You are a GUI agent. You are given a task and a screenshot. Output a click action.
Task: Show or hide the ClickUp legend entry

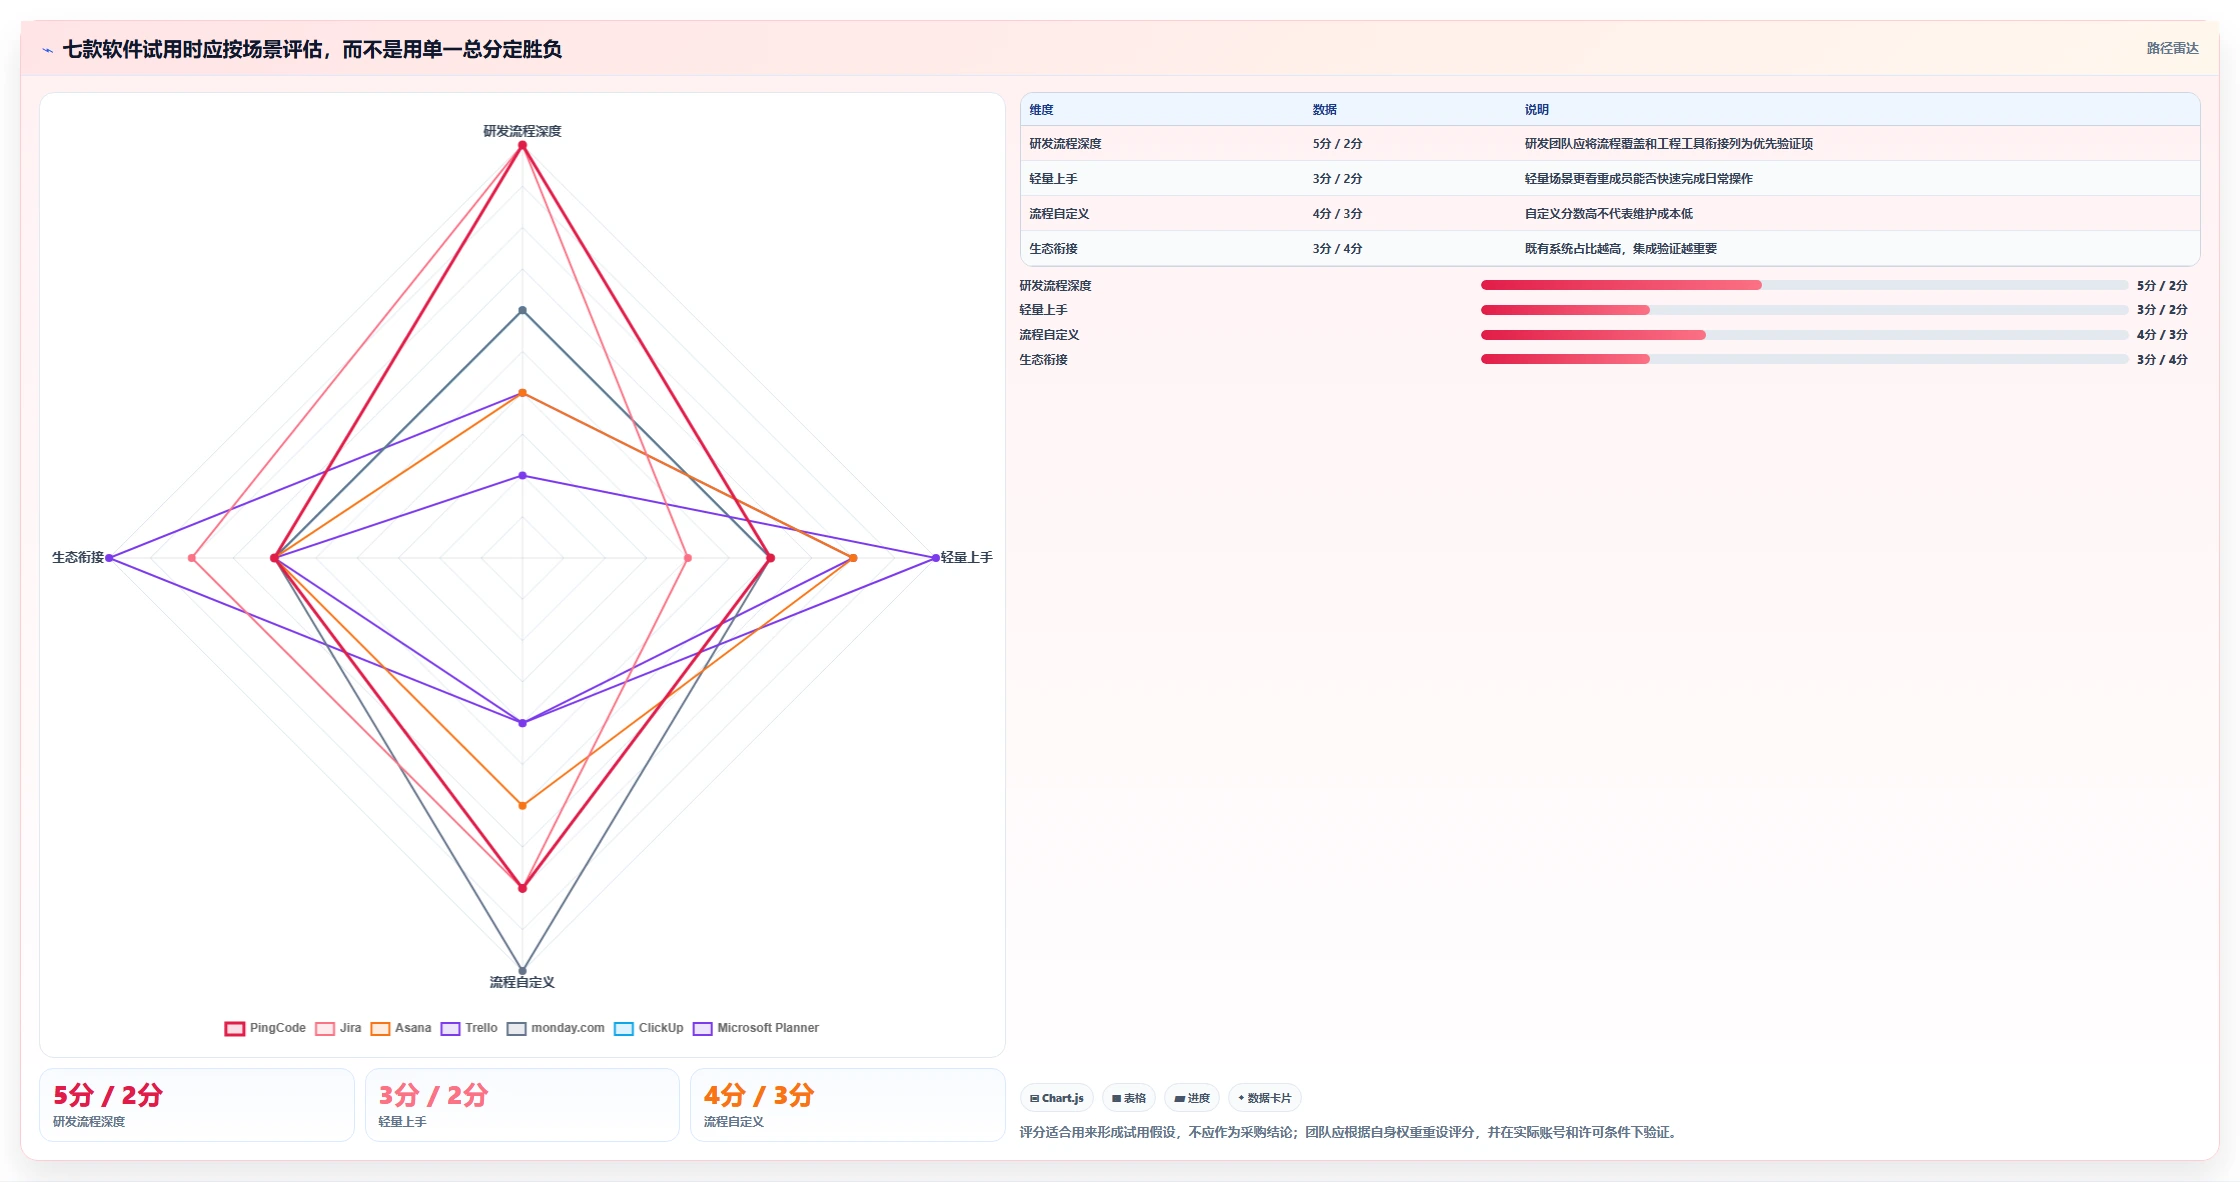point(648,1028)
